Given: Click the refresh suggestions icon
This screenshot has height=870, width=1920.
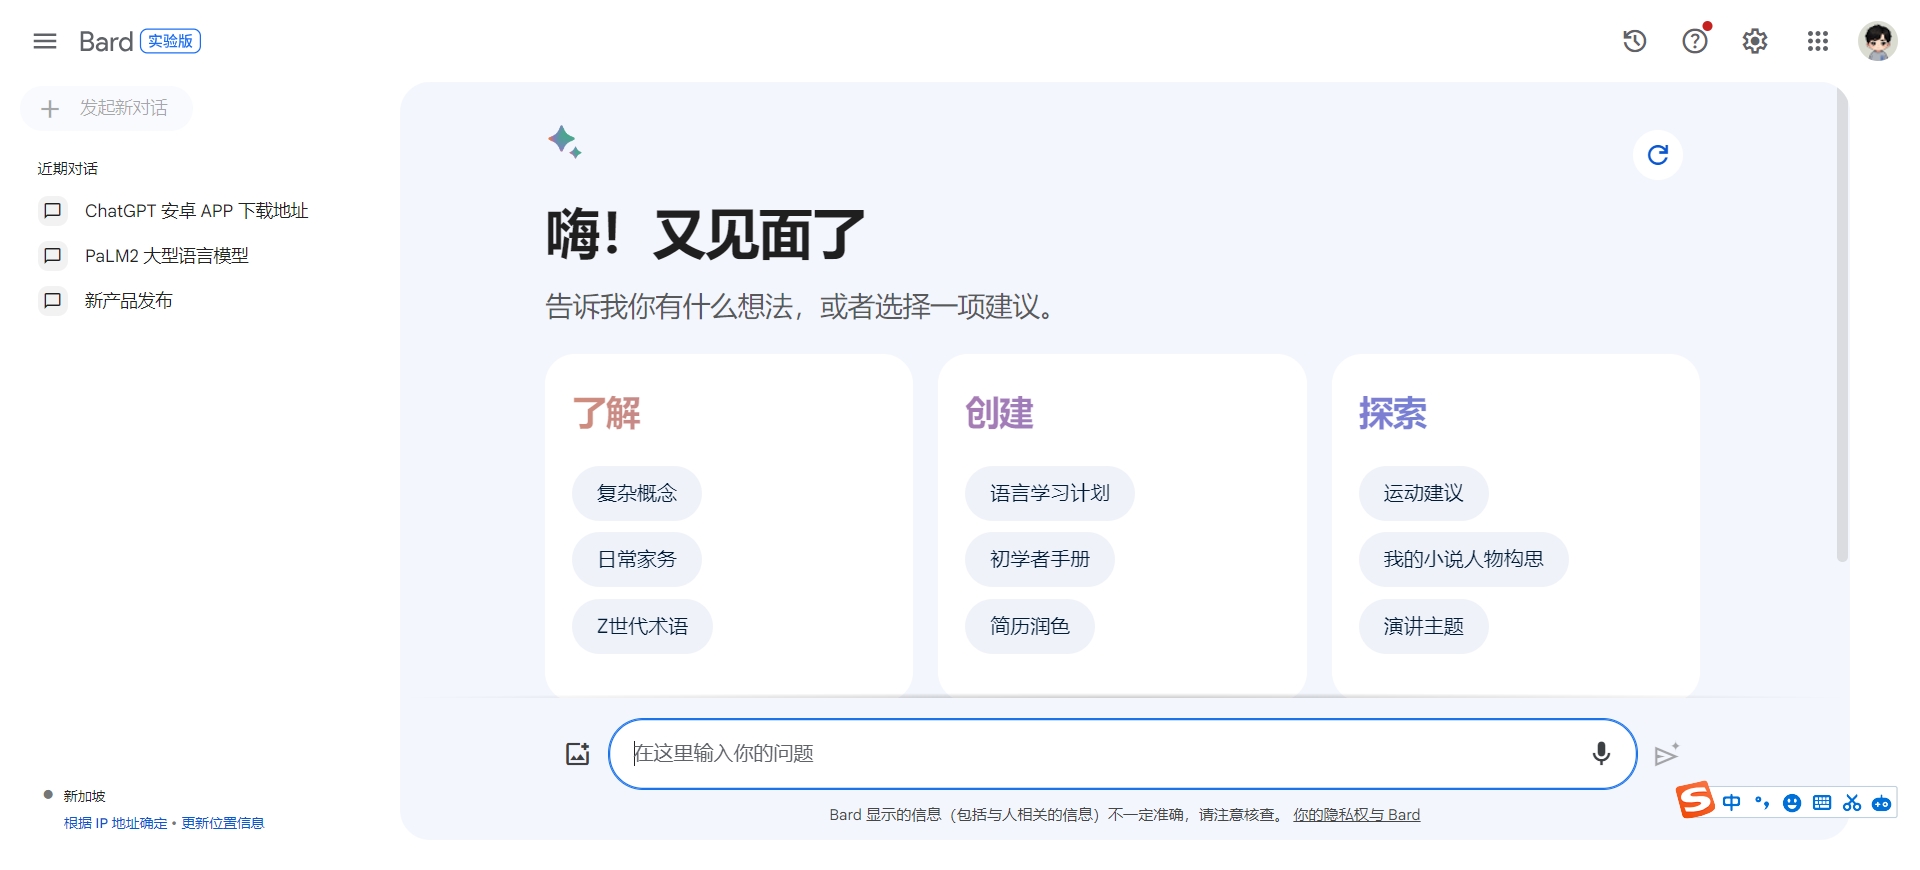Looking at the screenshot, I should (x=1658, y=155).
